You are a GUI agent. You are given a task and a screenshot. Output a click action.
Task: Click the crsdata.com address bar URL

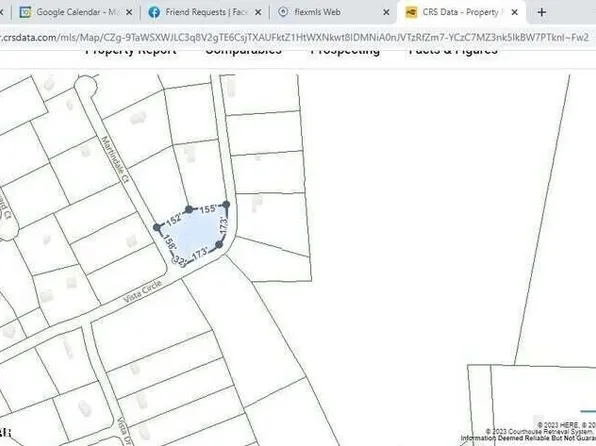295,37
